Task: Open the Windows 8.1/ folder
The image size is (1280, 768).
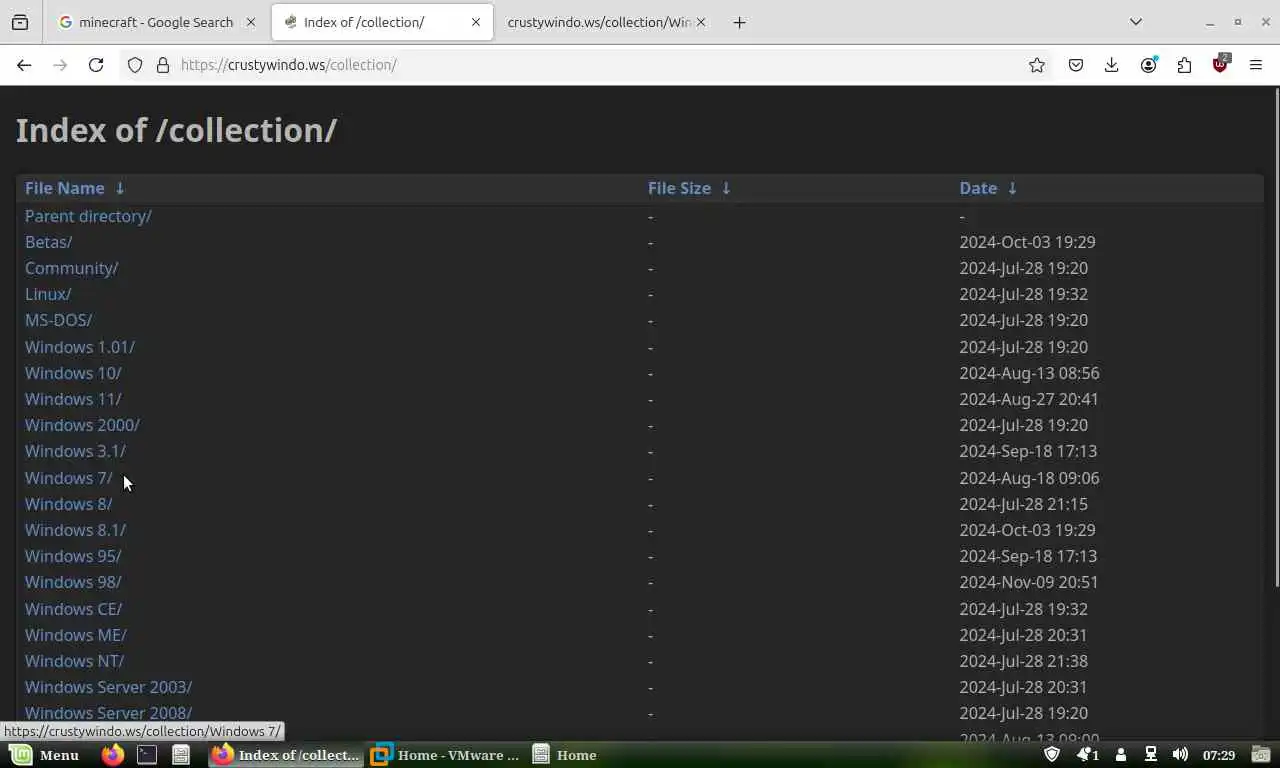Action: coord(75,530)
